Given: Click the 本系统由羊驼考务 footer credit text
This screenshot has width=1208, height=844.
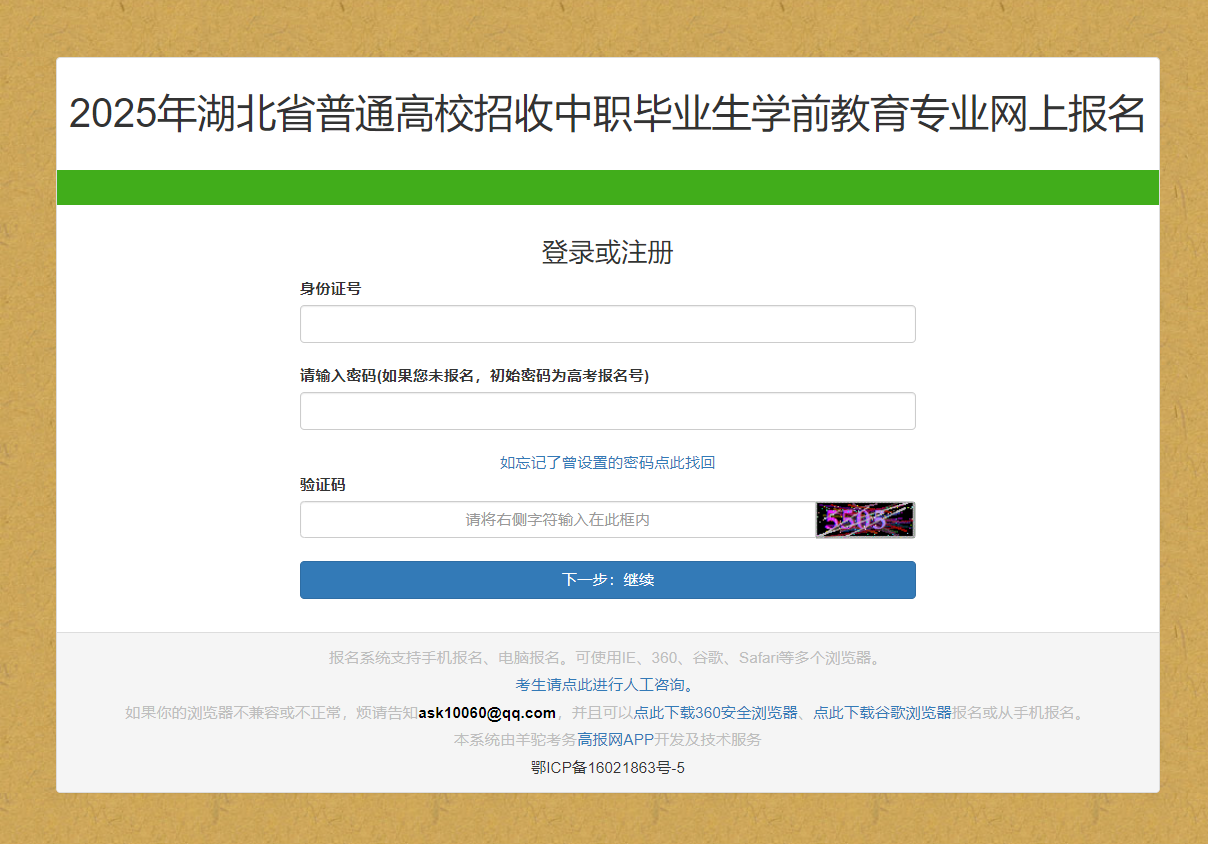Looking at the screenshot, I should pyautogui.click(x=515, y=740).
